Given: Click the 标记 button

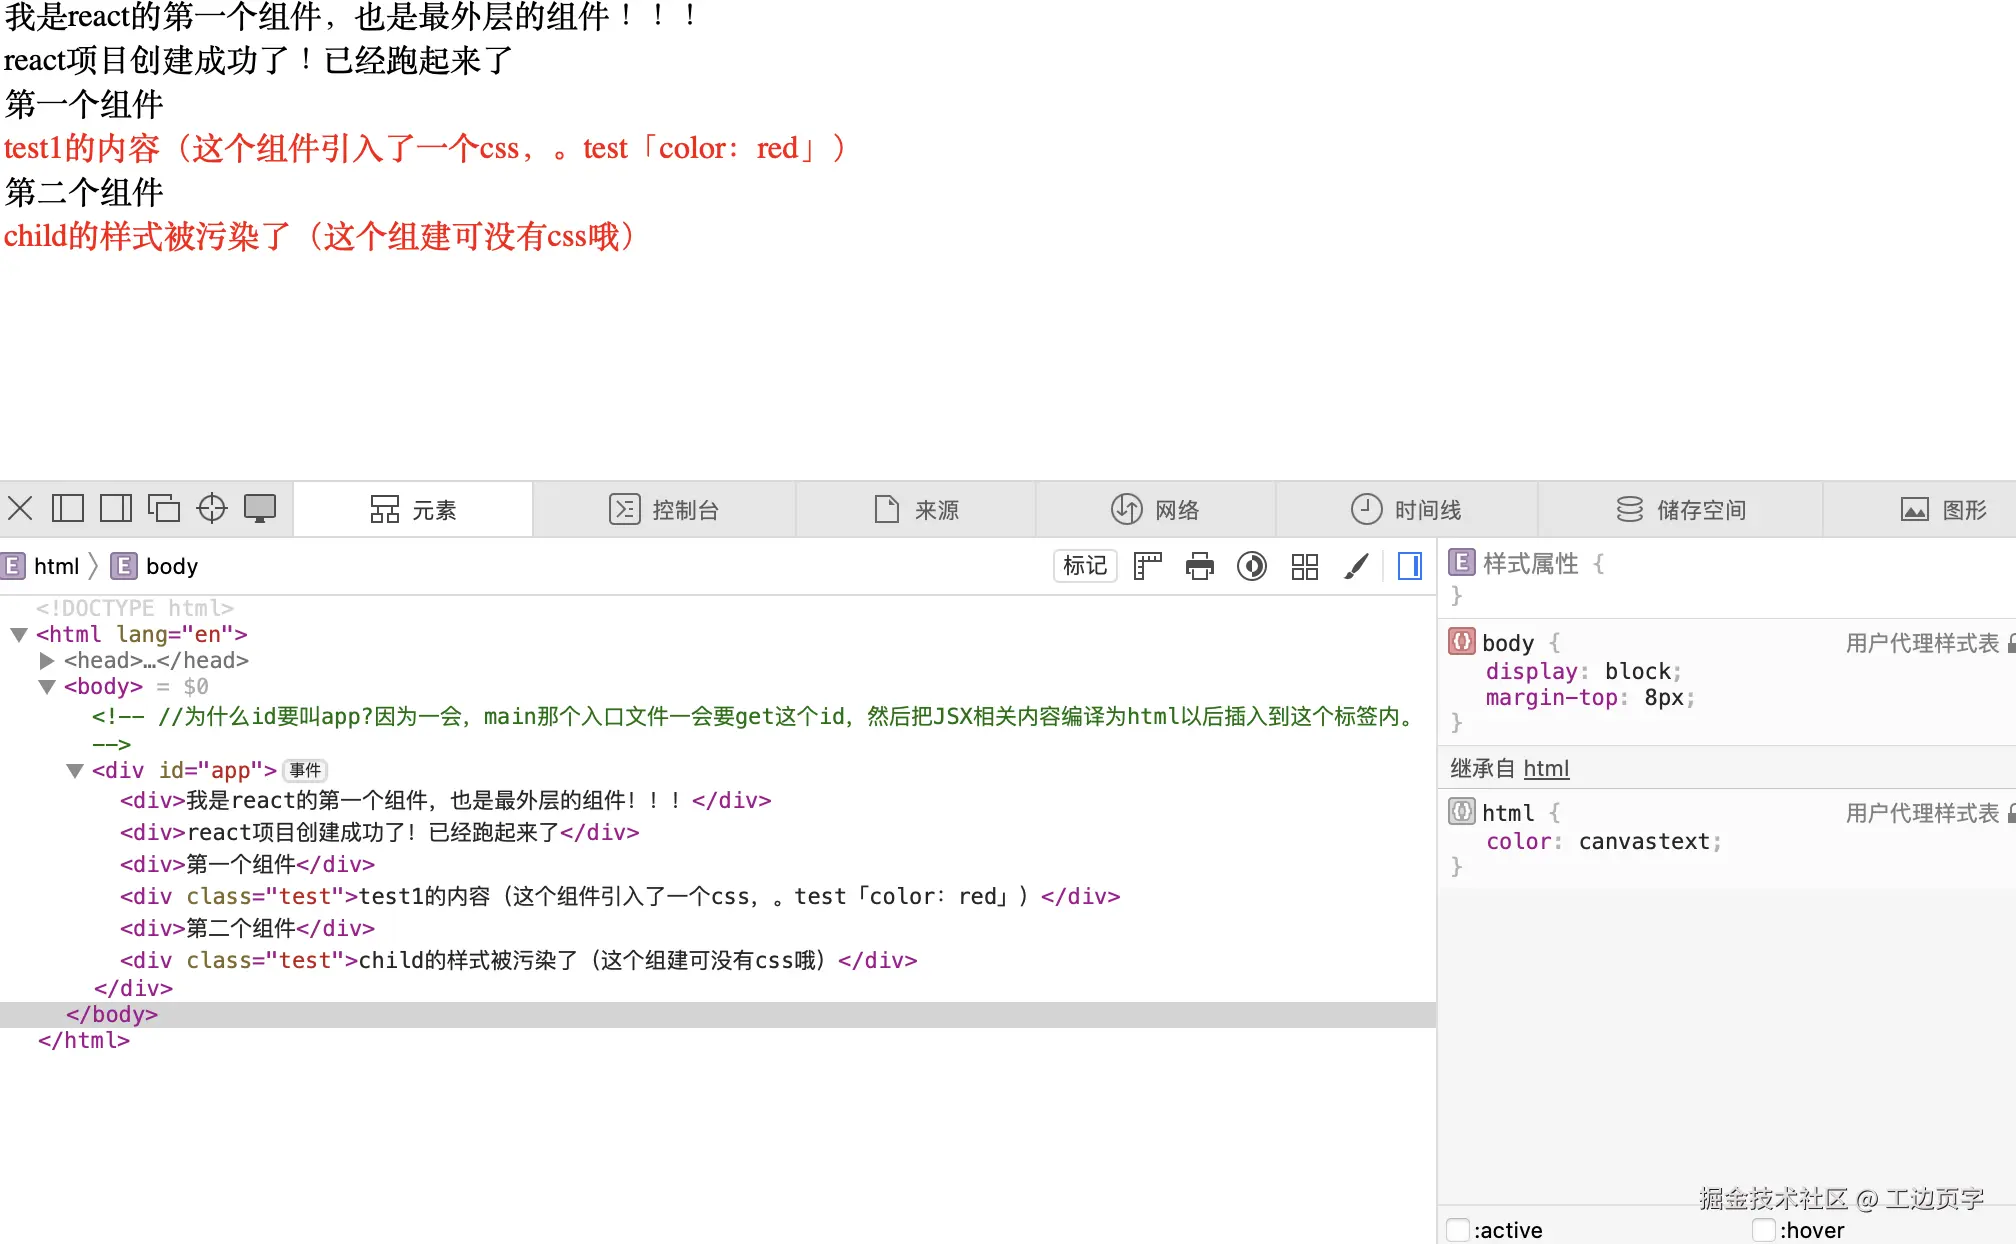Looking at the screenshot, I should pyautogui.click(x=1084, y=566).
